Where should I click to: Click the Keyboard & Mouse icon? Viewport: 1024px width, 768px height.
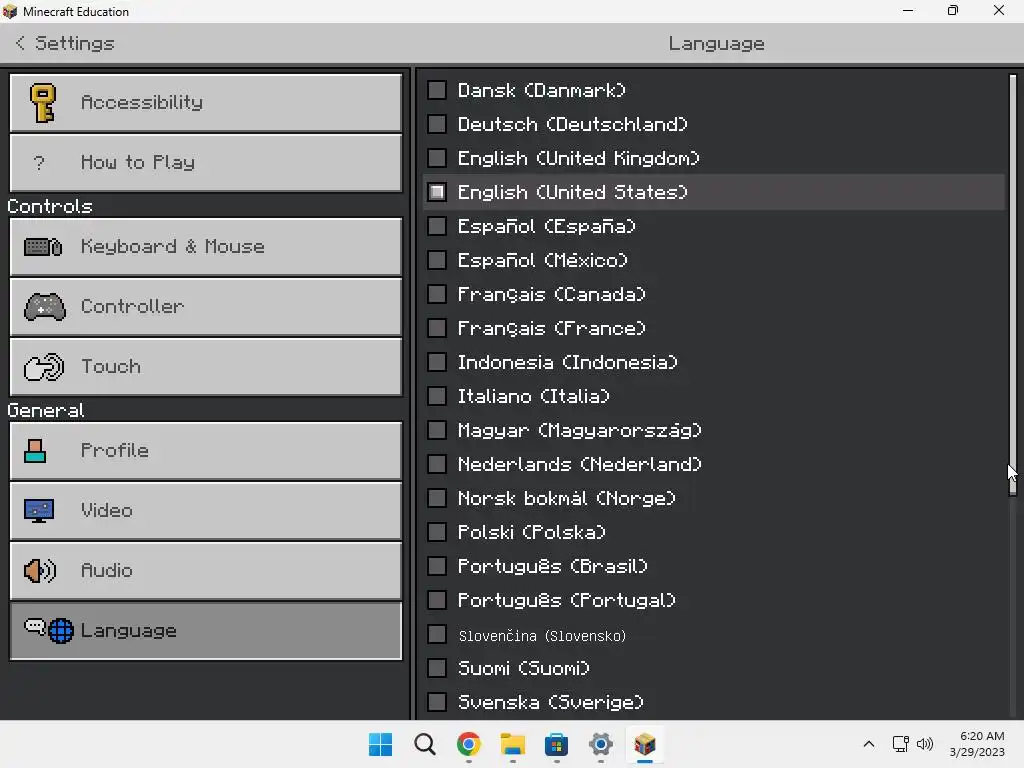[x=43, y=247]
